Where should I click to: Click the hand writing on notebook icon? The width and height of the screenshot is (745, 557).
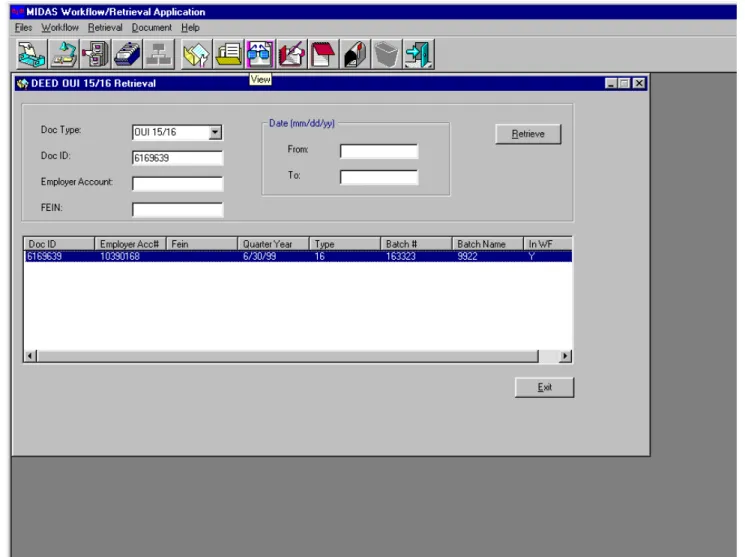[x=291, y=54]
